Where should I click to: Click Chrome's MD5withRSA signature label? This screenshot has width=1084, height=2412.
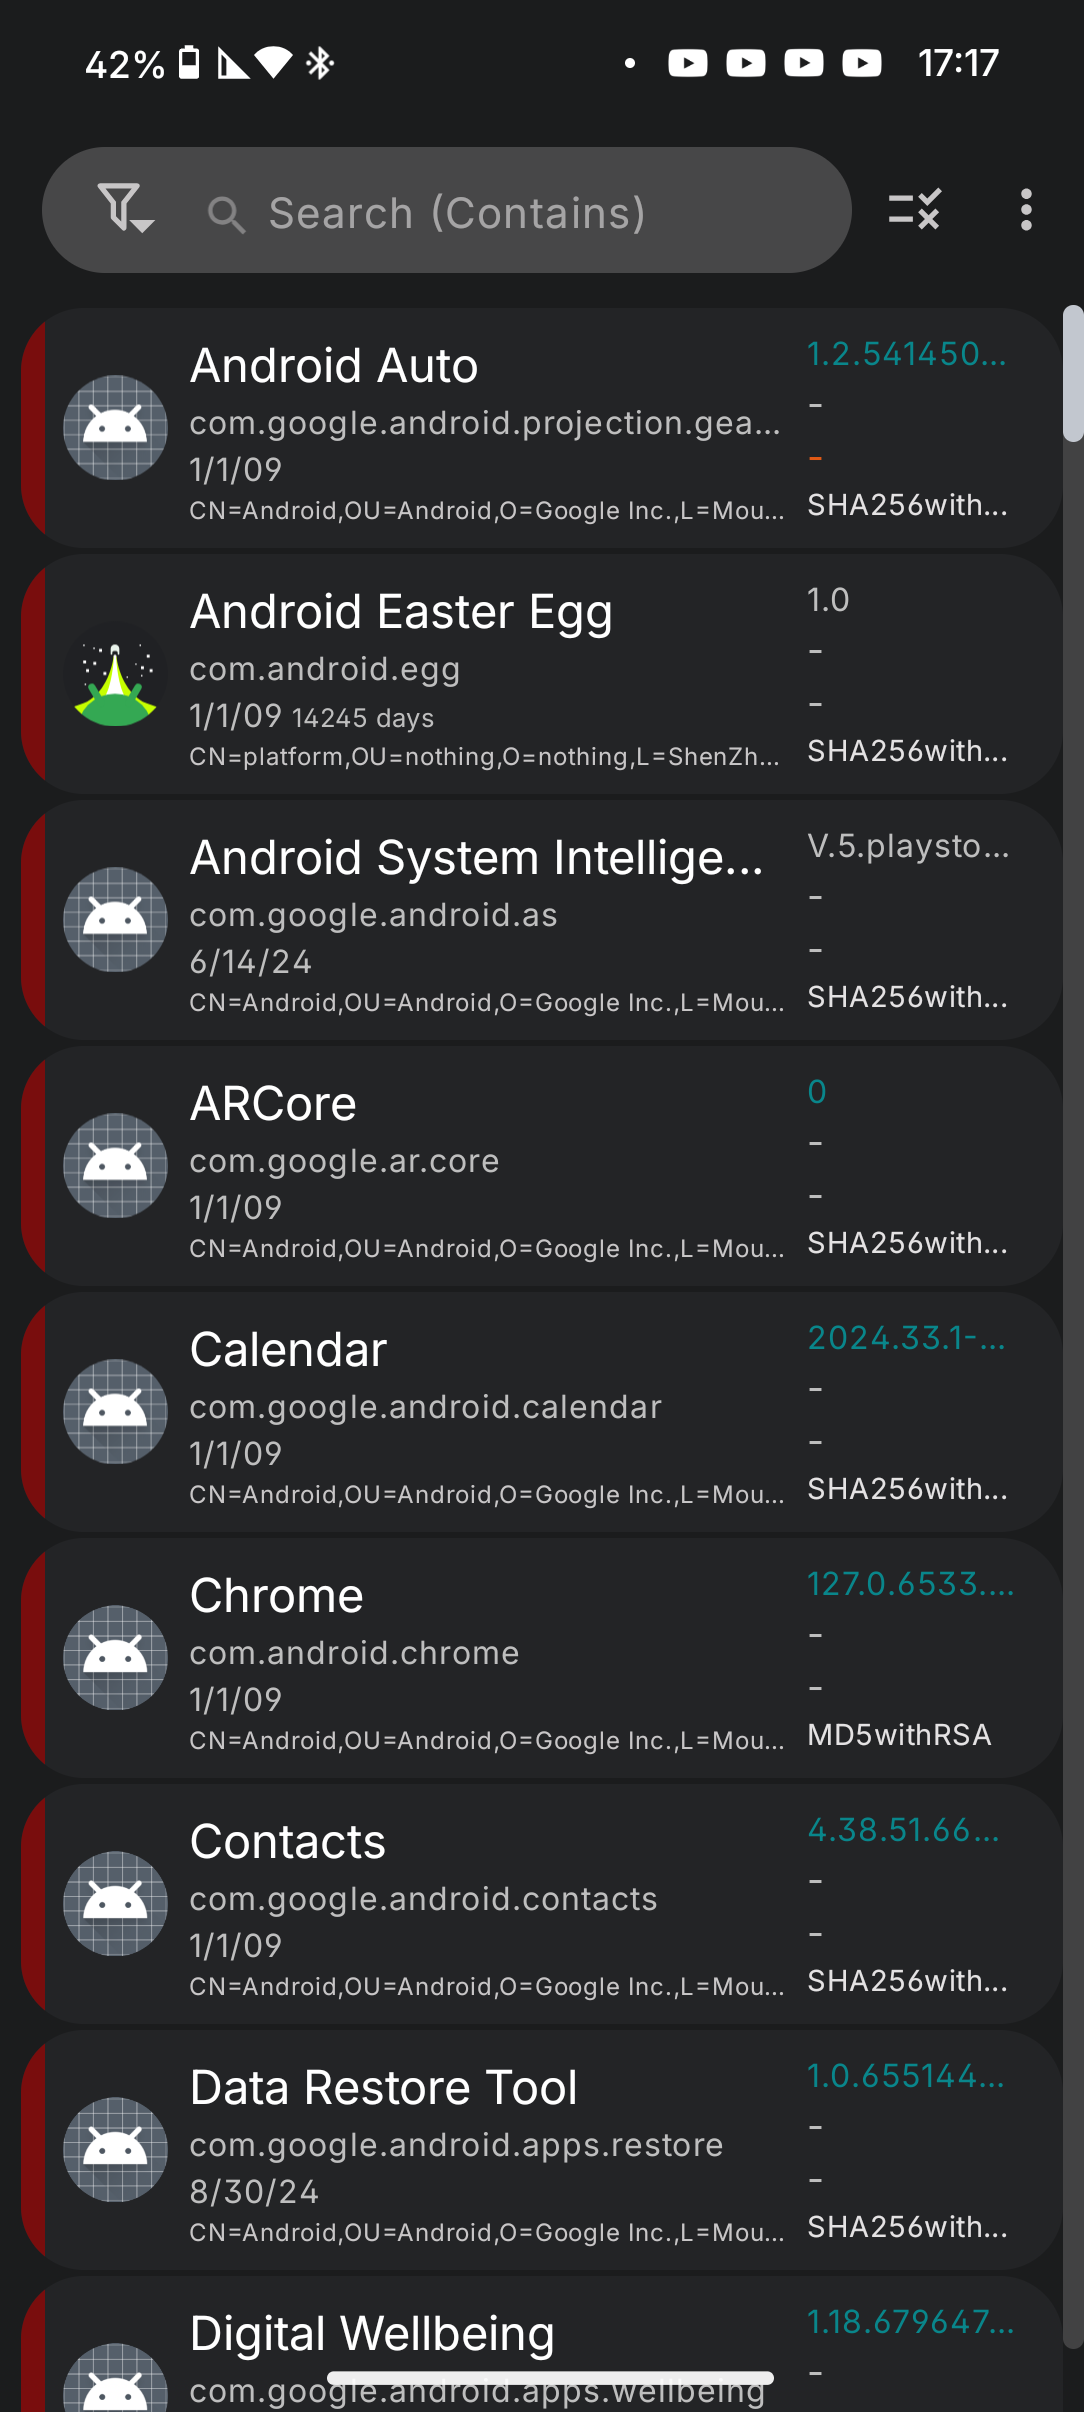coord(899,1735)
